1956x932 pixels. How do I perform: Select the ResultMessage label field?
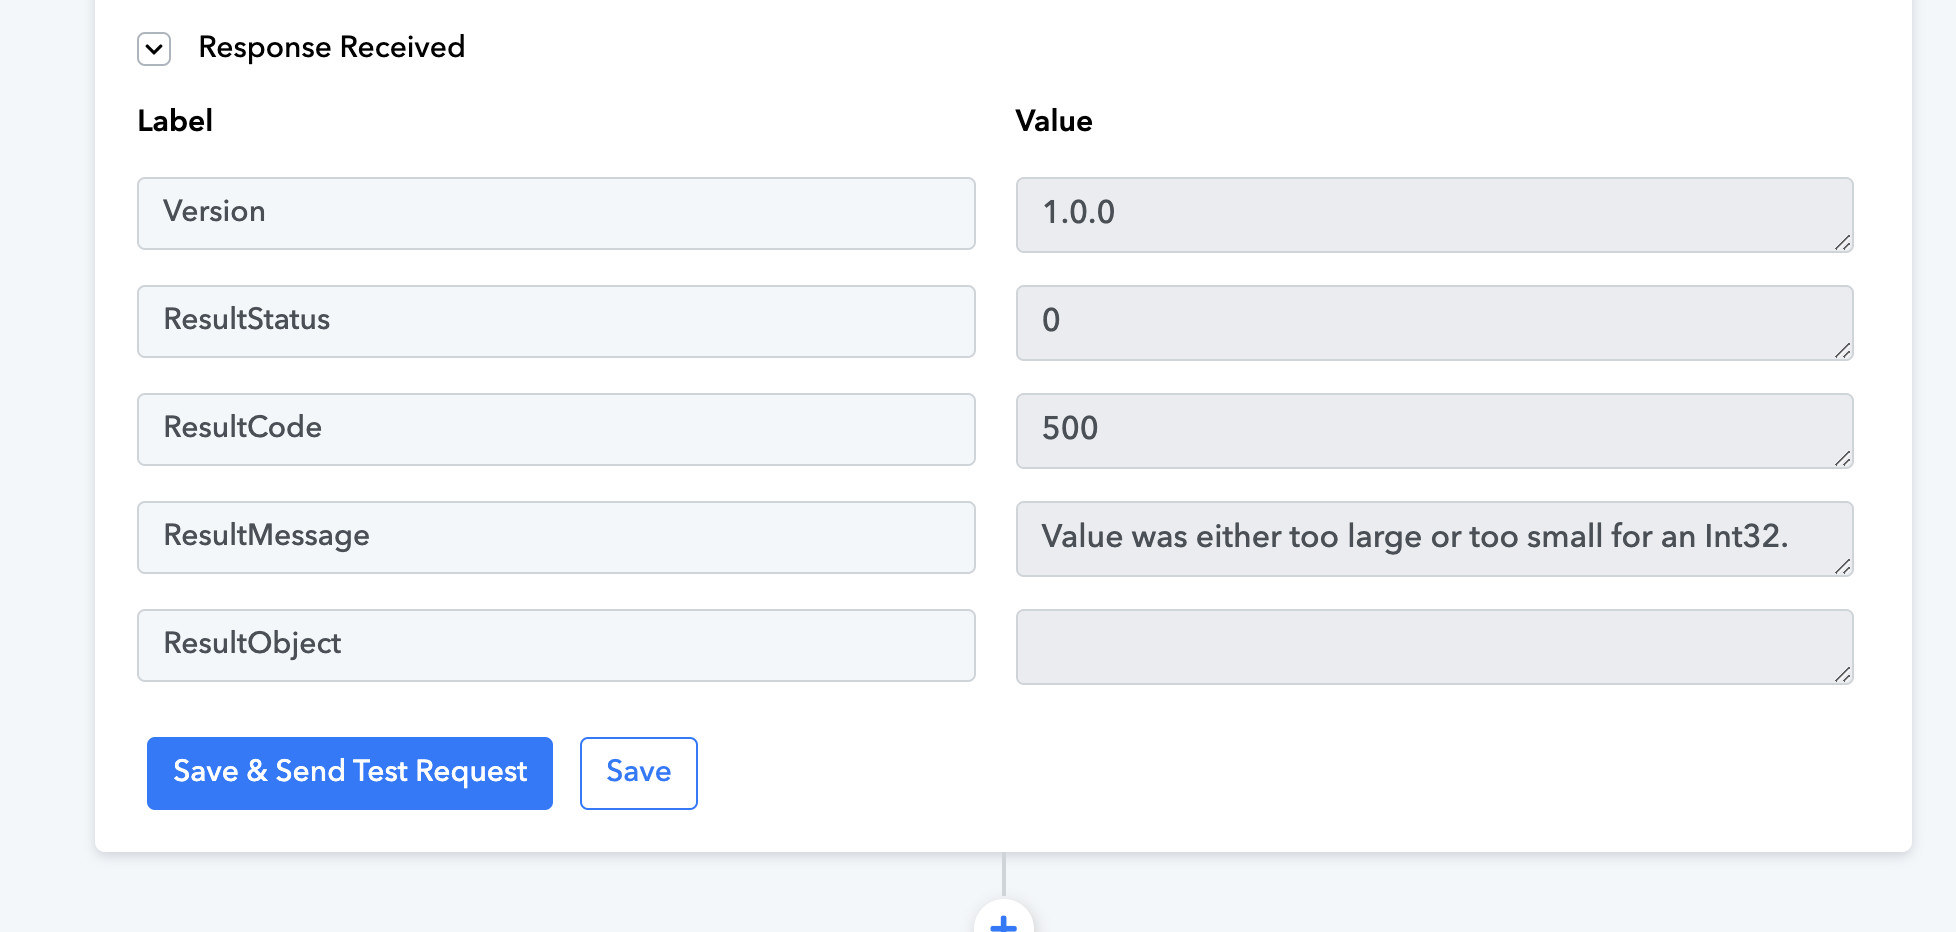click(556, 537)
